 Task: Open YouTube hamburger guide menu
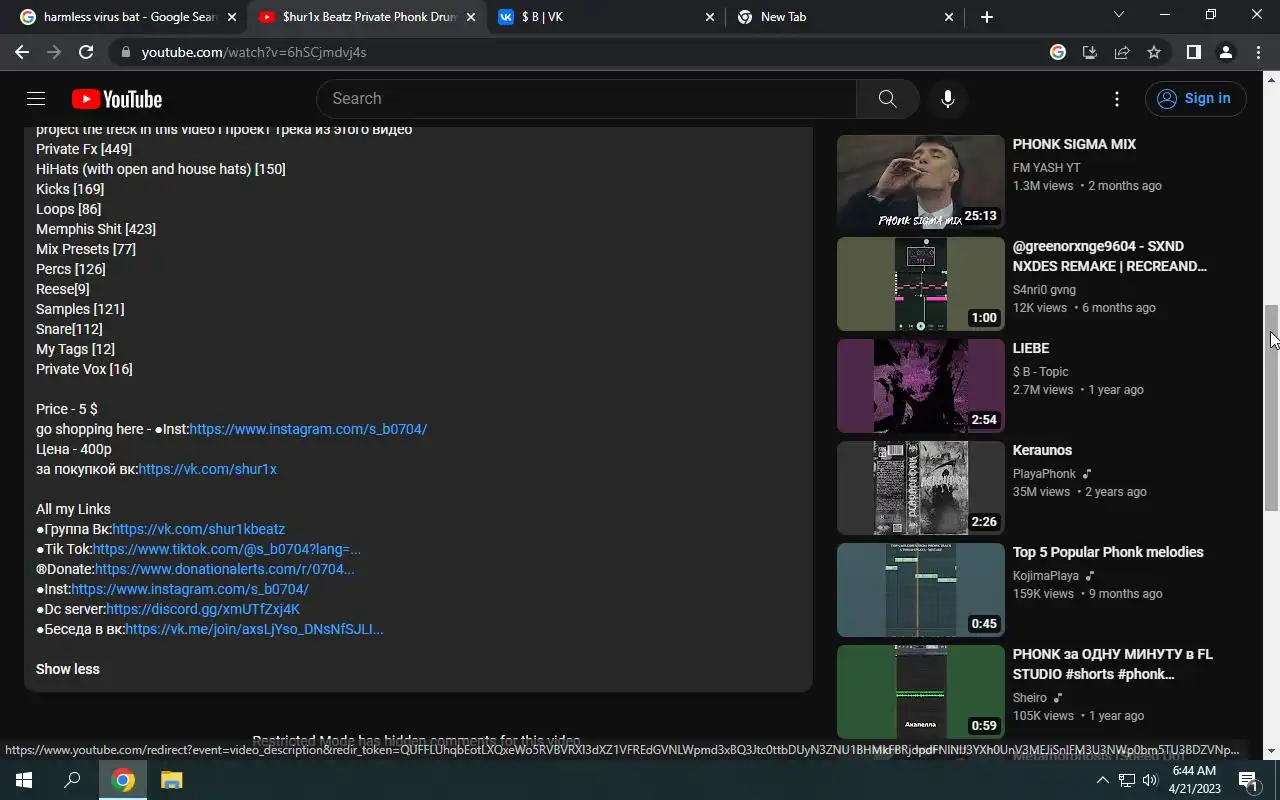click(36, 98)
